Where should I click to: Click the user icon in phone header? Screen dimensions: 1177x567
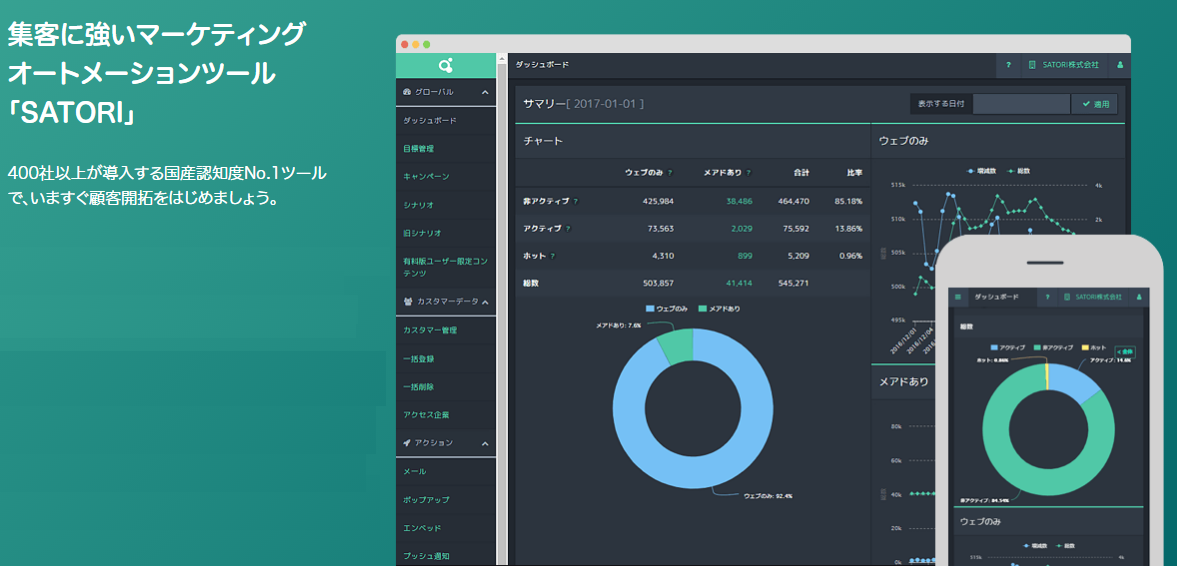pyautogui.click(x=1139, y=297)
